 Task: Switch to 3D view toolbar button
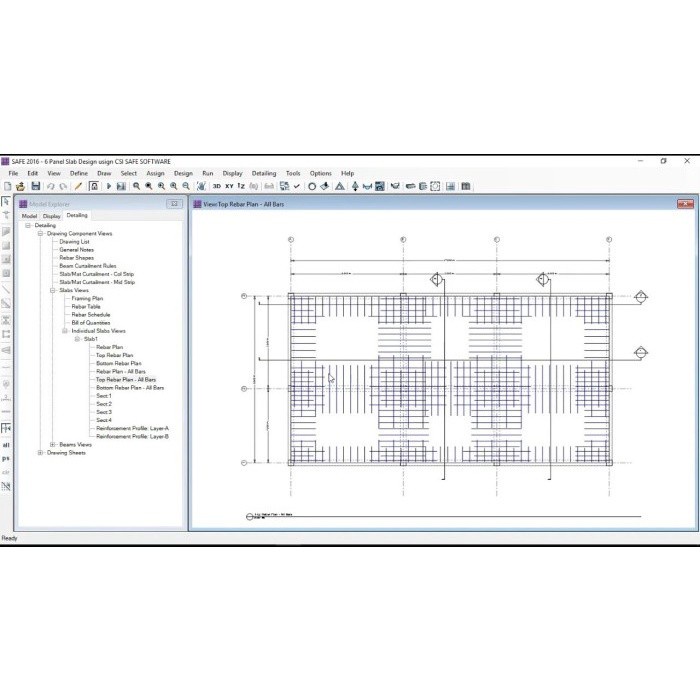point(217,186)
